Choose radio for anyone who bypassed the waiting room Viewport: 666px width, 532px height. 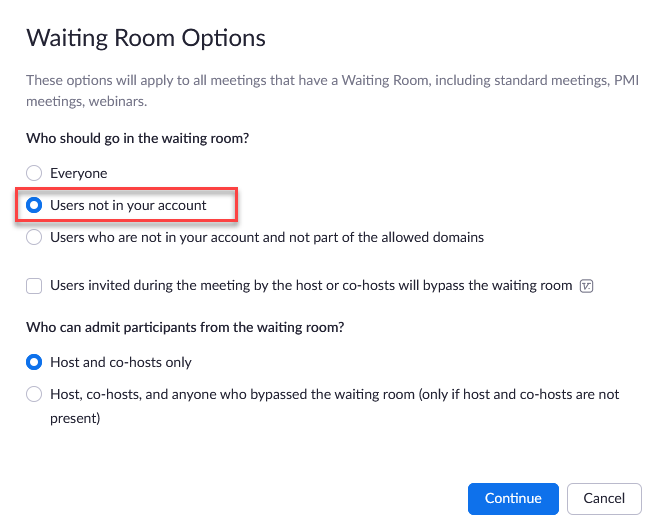point(34,394)
